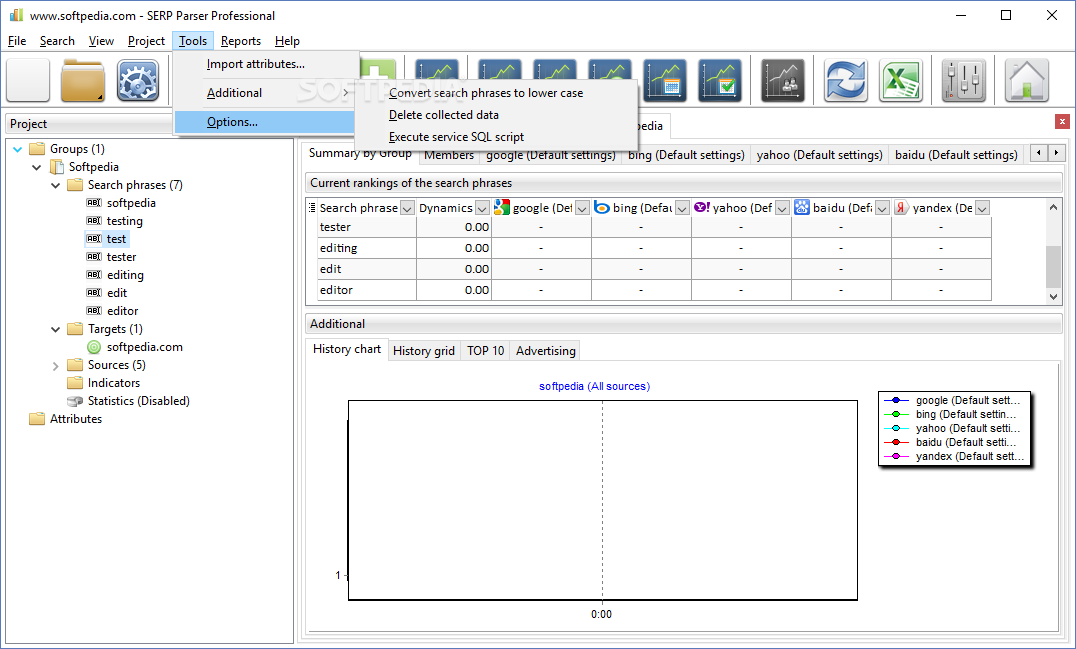Open the bing column filter dropdown

pos(682,208)
